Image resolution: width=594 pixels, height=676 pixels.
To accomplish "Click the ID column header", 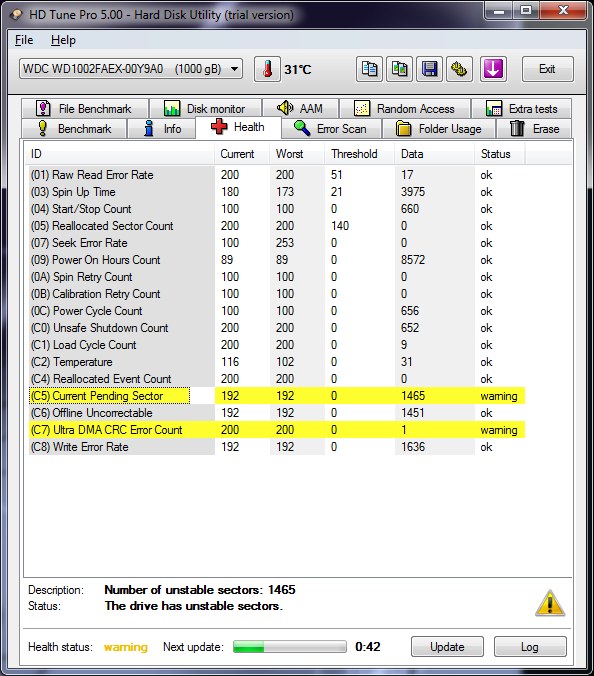I will (x=120, y=154).
